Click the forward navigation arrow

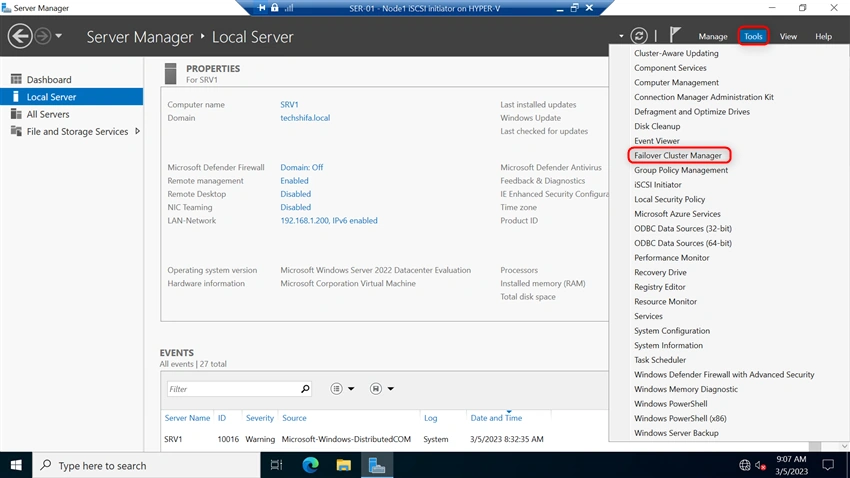pos(43,36)
